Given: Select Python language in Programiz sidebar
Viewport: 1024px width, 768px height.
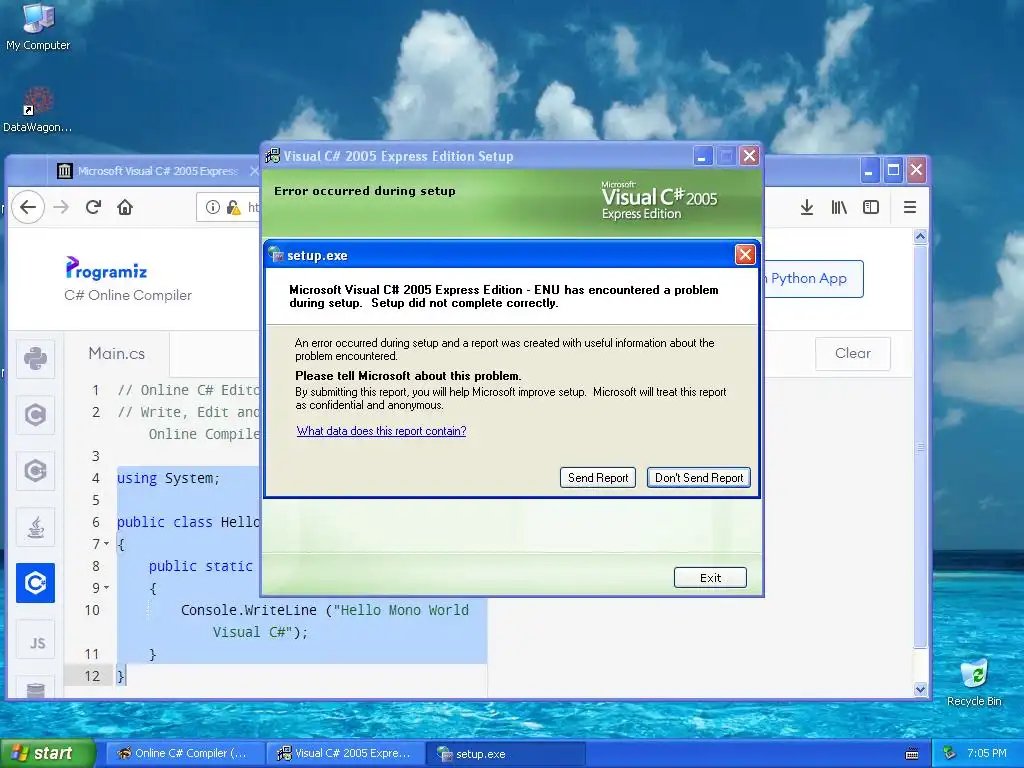Looking at the screenshot, I should (35, 359).
